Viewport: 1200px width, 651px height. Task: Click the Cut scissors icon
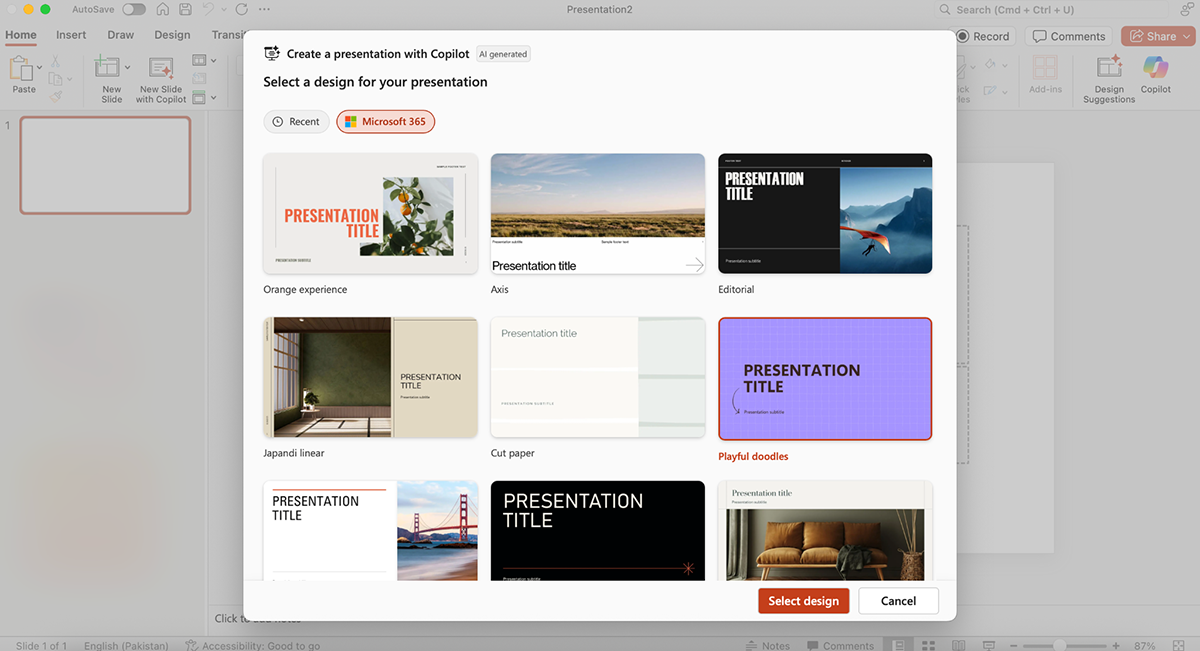[56, 60]
